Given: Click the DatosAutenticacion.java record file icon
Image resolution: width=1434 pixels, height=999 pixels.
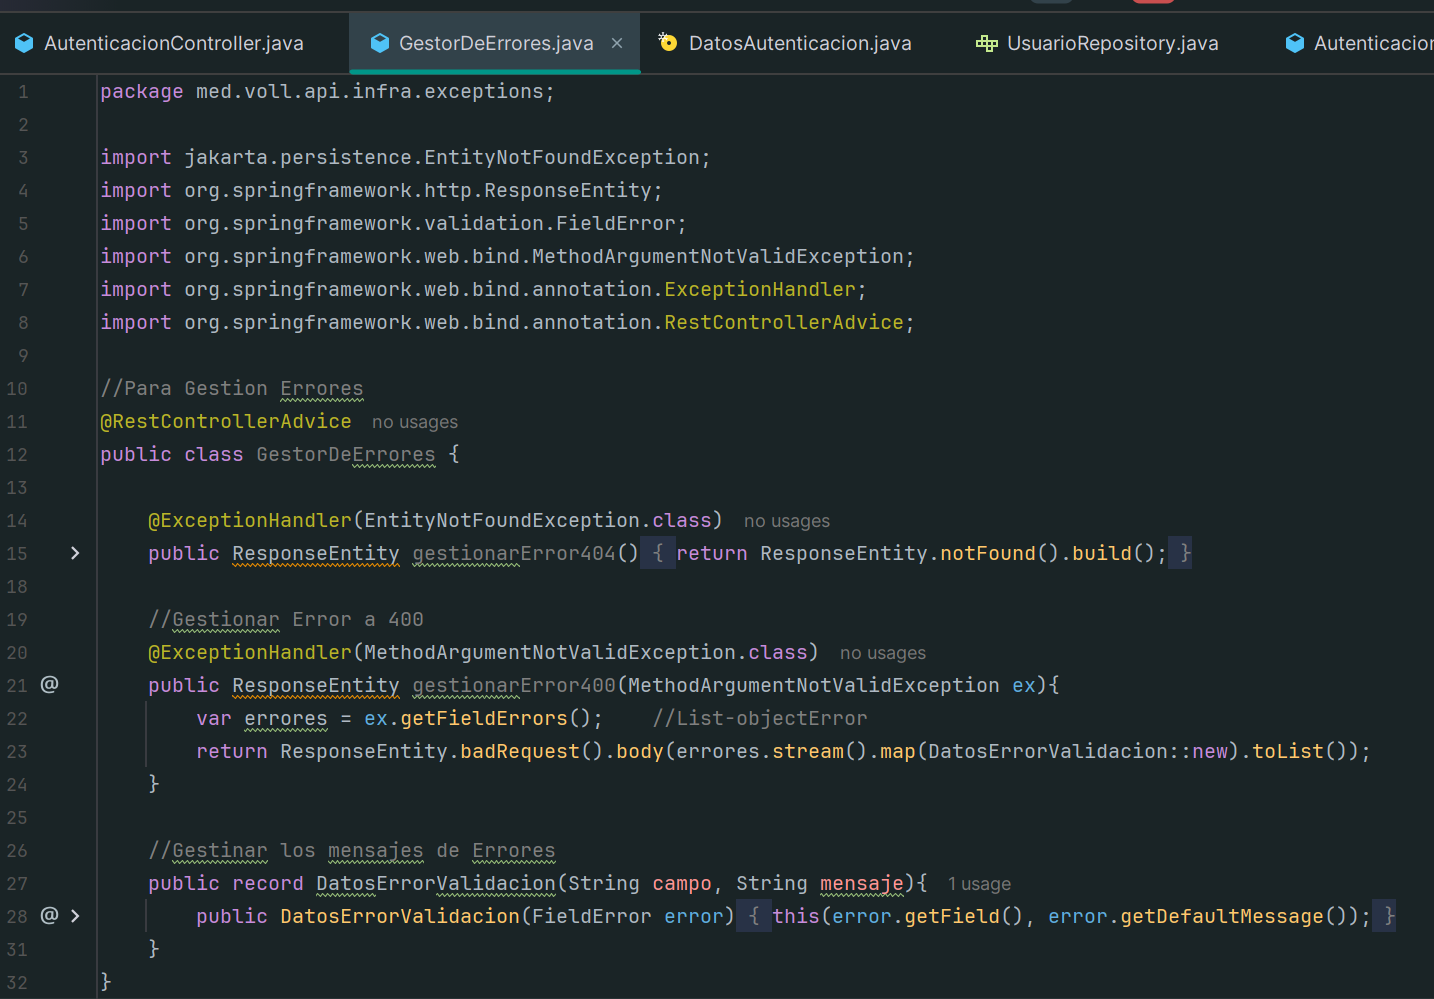Looking at the screenshot, I should tap(668, 43).
